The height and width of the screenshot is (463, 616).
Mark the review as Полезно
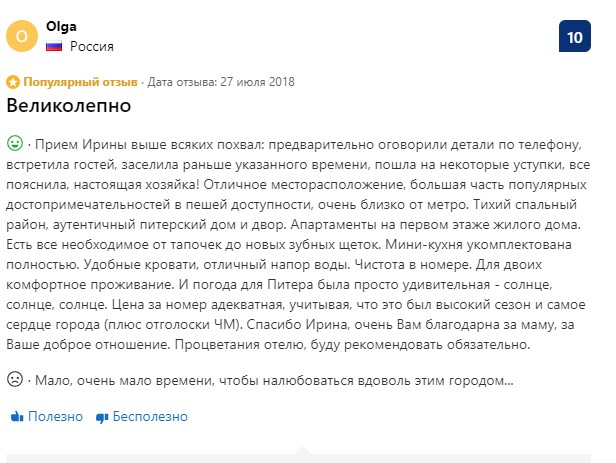tap(55, 416)
